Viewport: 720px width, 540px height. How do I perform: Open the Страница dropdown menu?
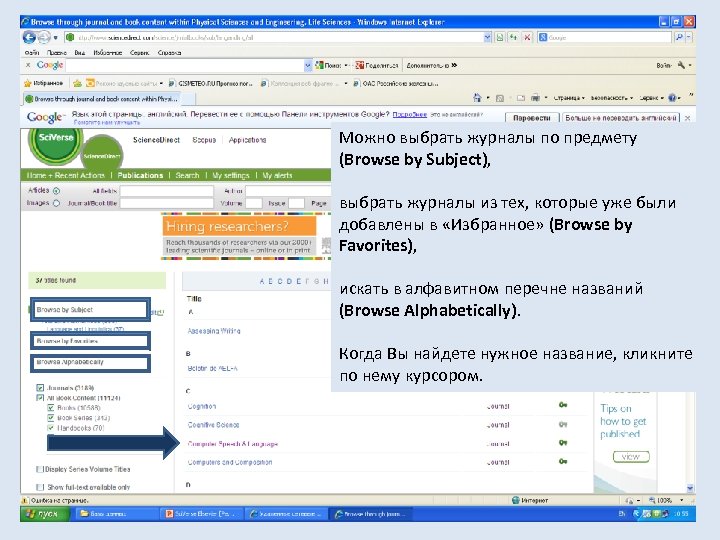coord(569,98)
